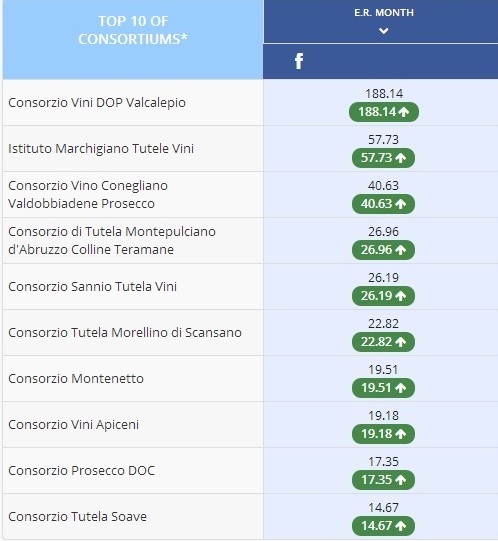This screenshot has width=498, height=541.
Task: Select Consorzio Sannio Tutela Vini entry
Action: coord(92,287)
